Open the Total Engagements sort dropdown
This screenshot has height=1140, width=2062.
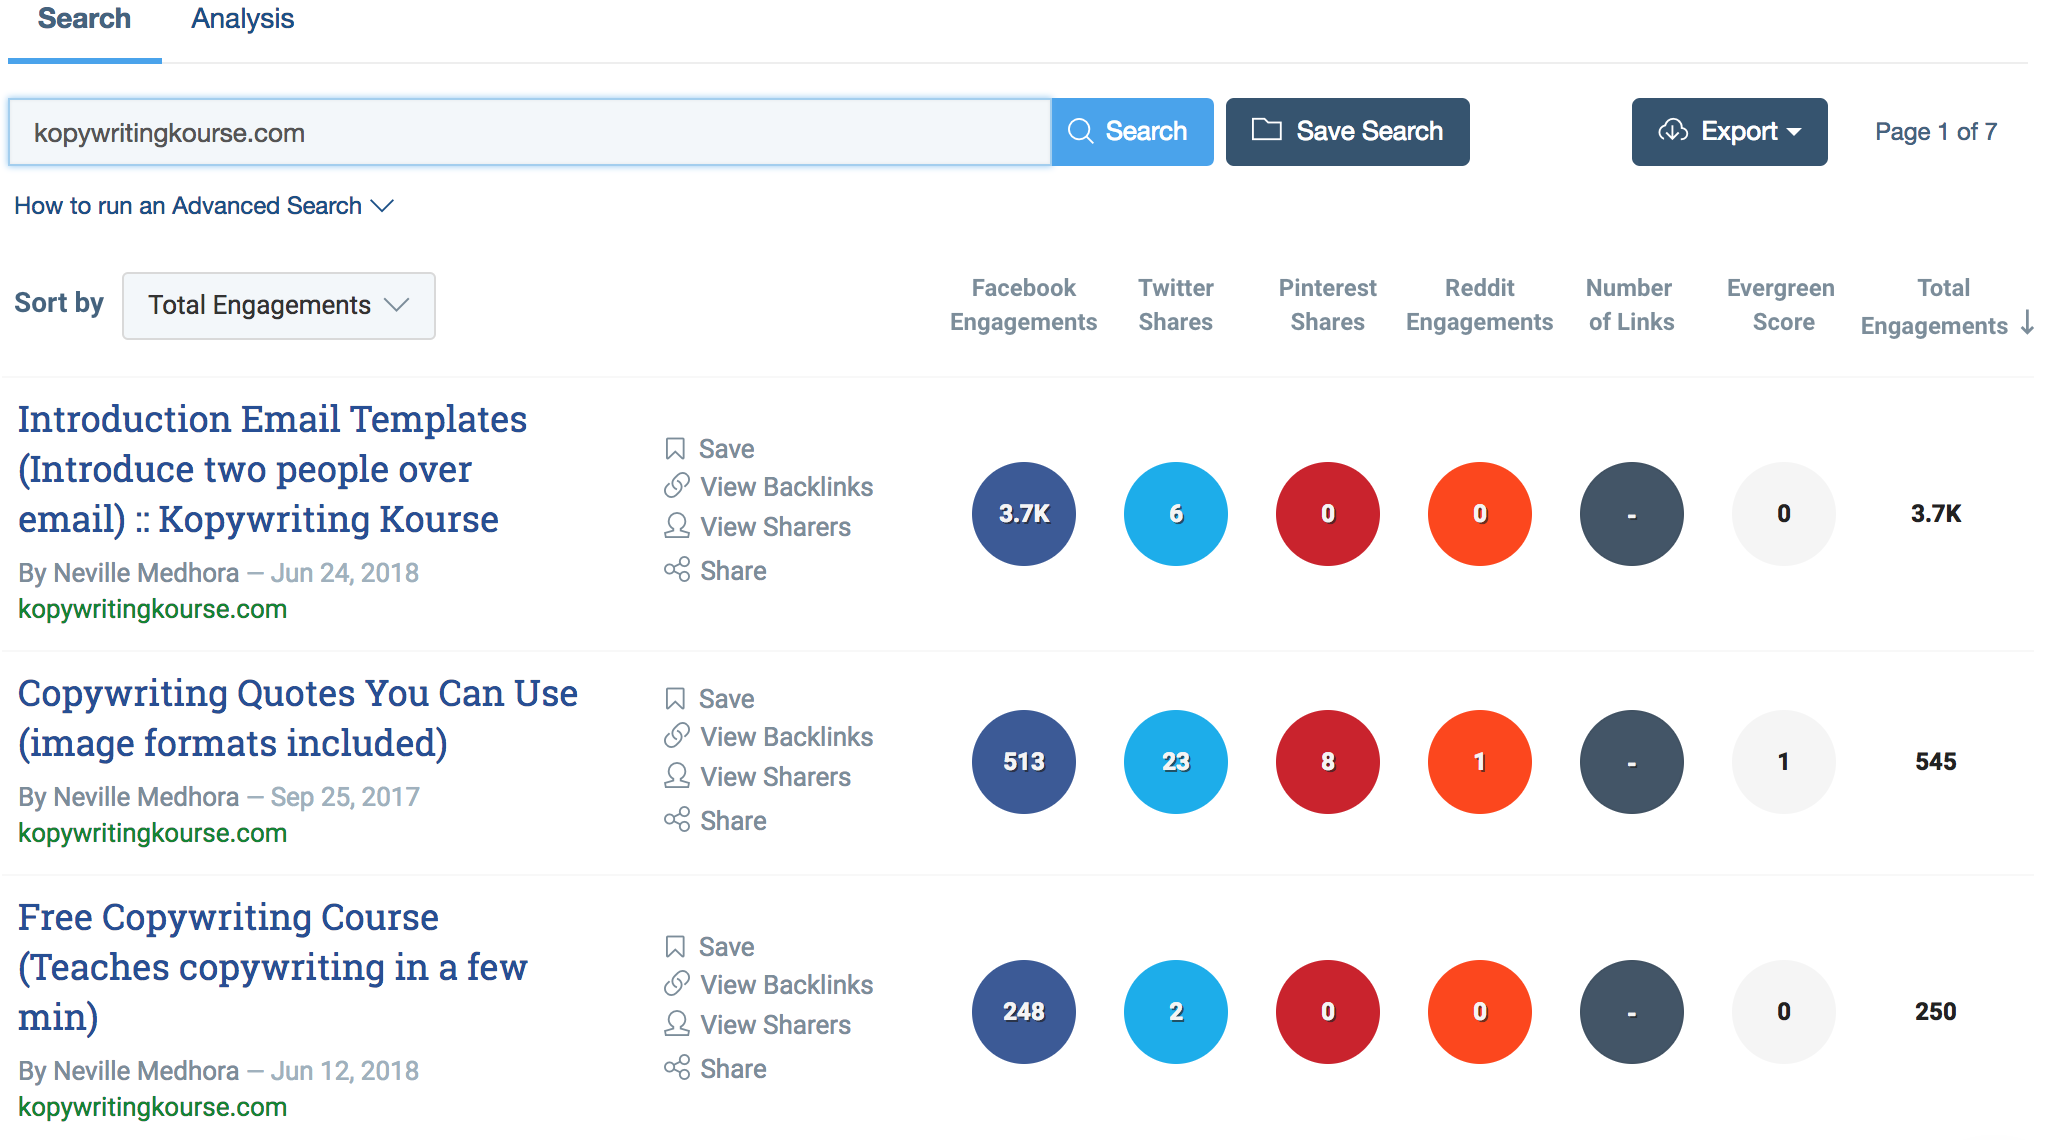tap(279, 306)
